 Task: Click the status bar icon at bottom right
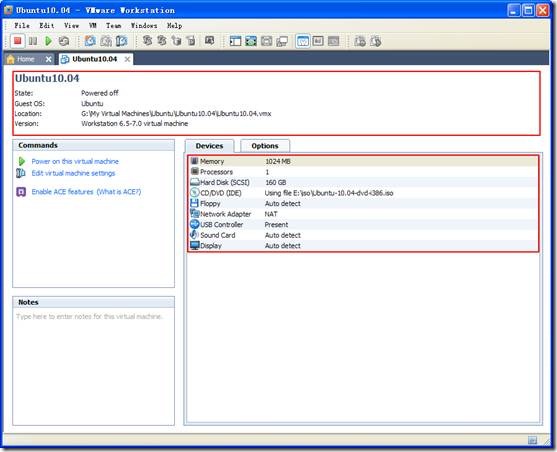(532, 440)
